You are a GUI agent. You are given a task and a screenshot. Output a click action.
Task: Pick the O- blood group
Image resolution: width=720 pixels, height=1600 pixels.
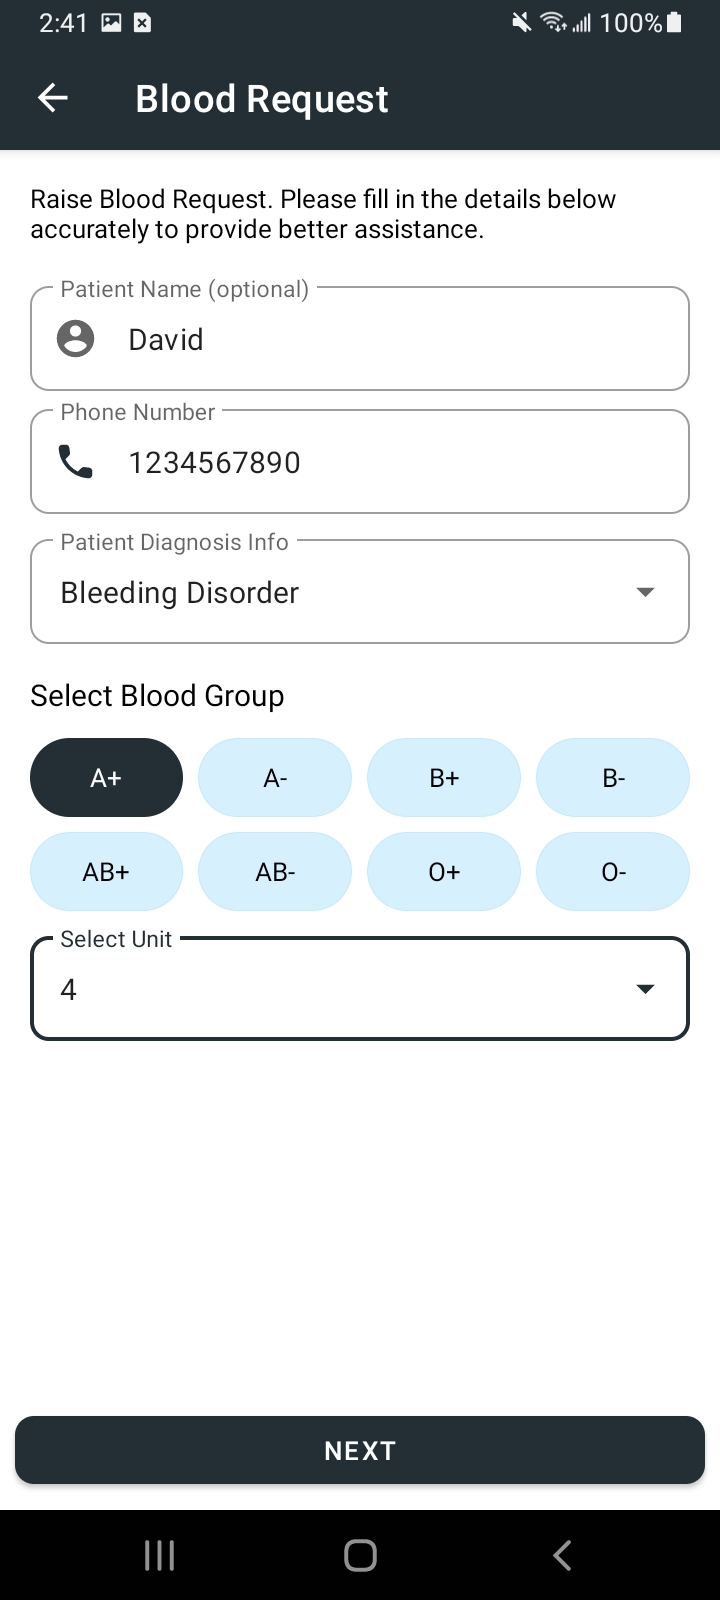coord(613,872)
